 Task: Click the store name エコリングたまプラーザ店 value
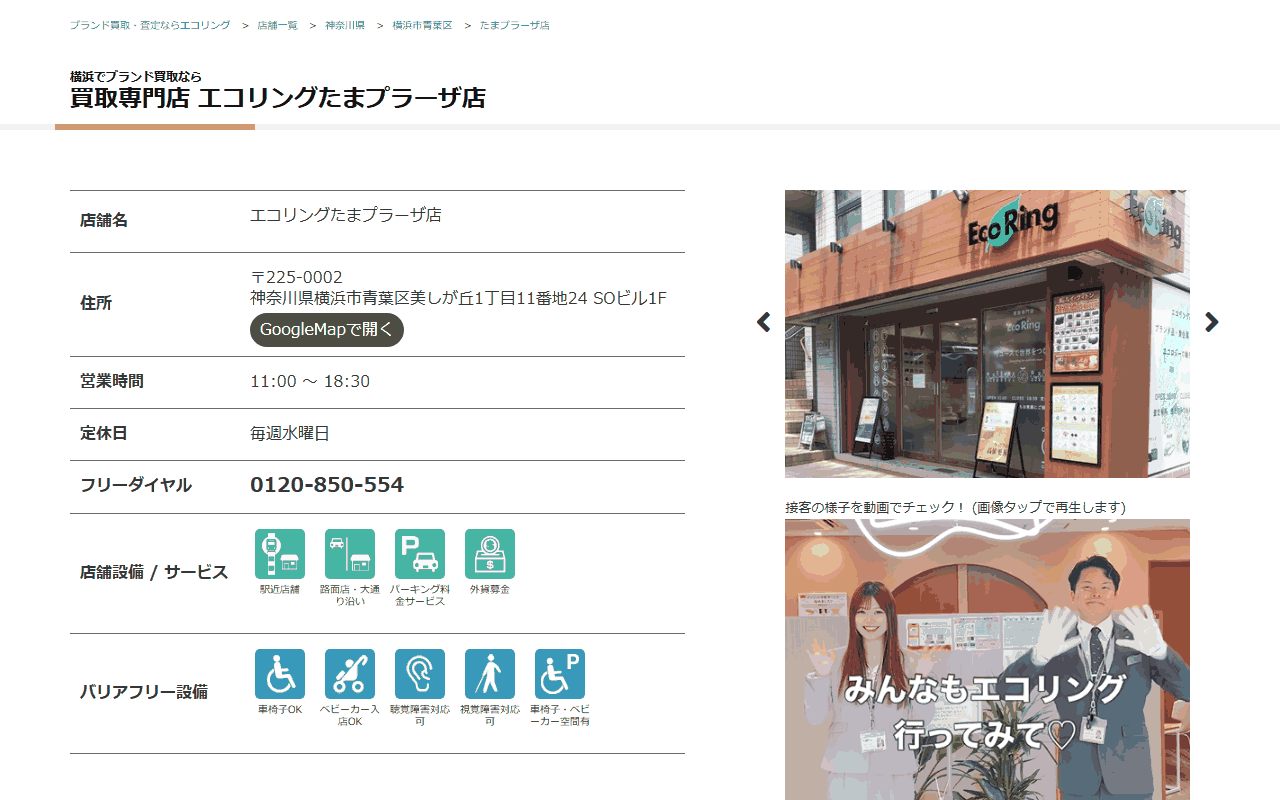346,215
